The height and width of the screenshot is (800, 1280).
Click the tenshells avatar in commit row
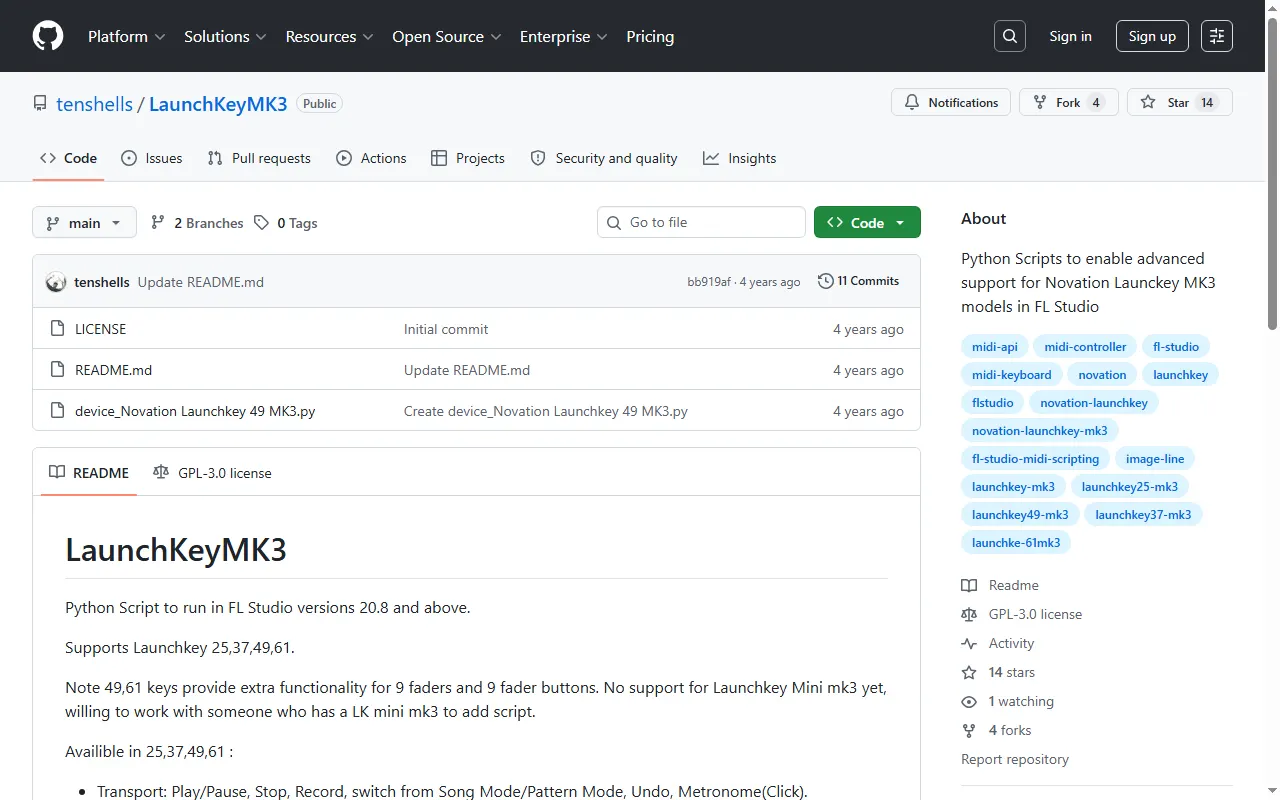coord(56,282)
